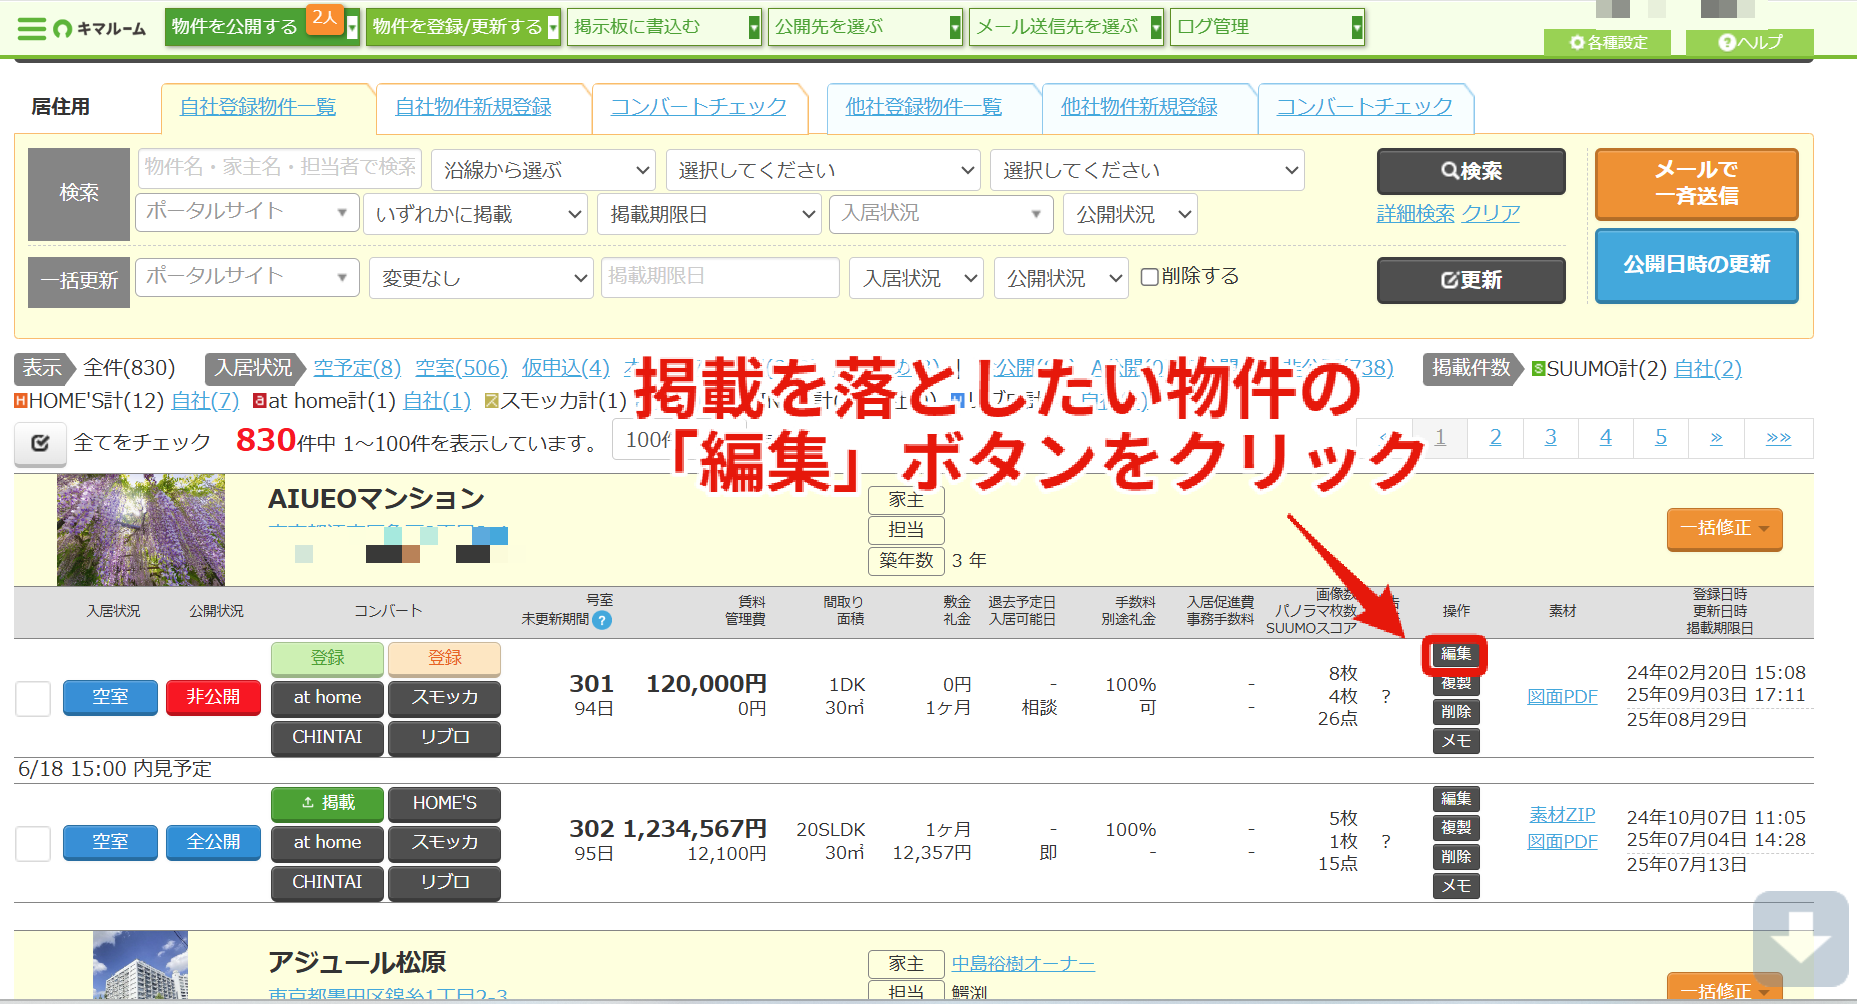Open the 中島裕樹オーナー owner link
The width and height of the screenshot is (1857, 1004).
coord(1023,964)
